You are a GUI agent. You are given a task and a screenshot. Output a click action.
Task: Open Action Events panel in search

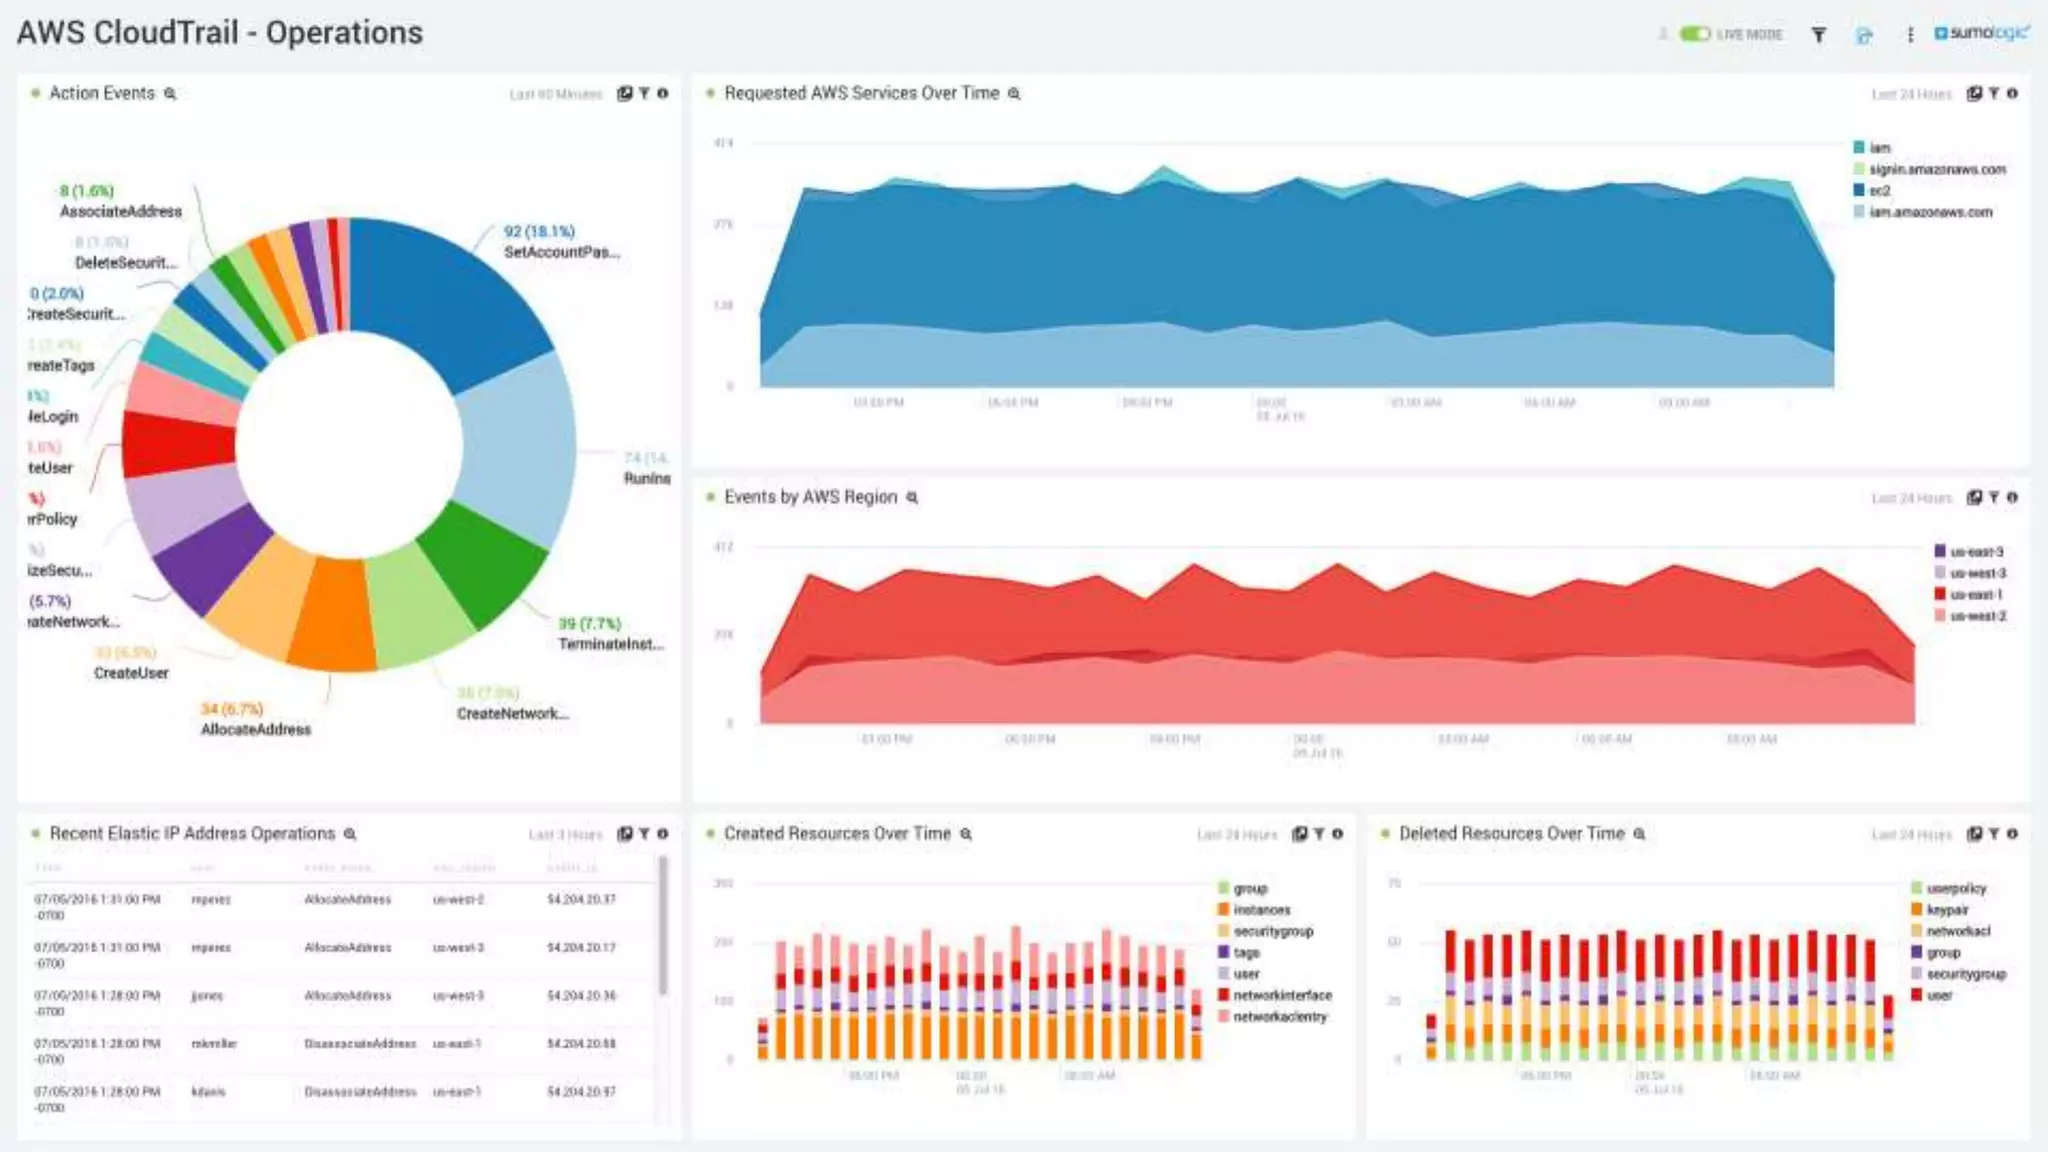pyautogui.click(x=171, y=94)
